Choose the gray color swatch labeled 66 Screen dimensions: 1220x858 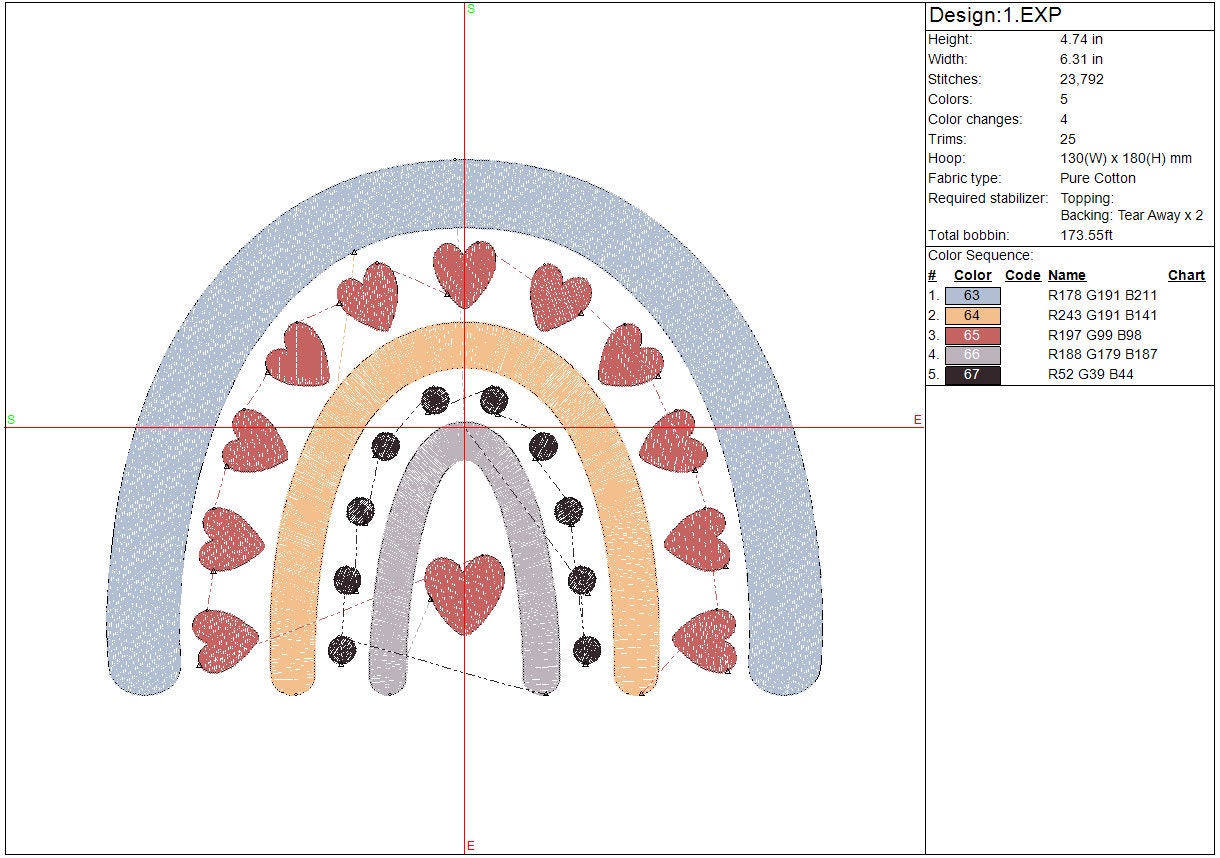(972, 355)
